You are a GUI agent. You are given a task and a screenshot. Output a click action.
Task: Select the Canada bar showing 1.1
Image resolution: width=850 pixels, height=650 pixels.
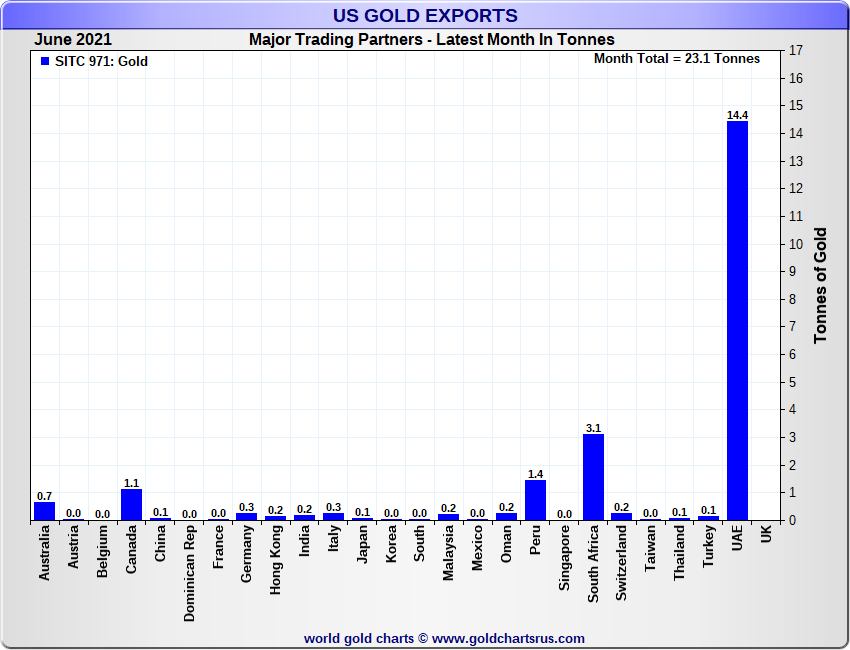point(131,505)
